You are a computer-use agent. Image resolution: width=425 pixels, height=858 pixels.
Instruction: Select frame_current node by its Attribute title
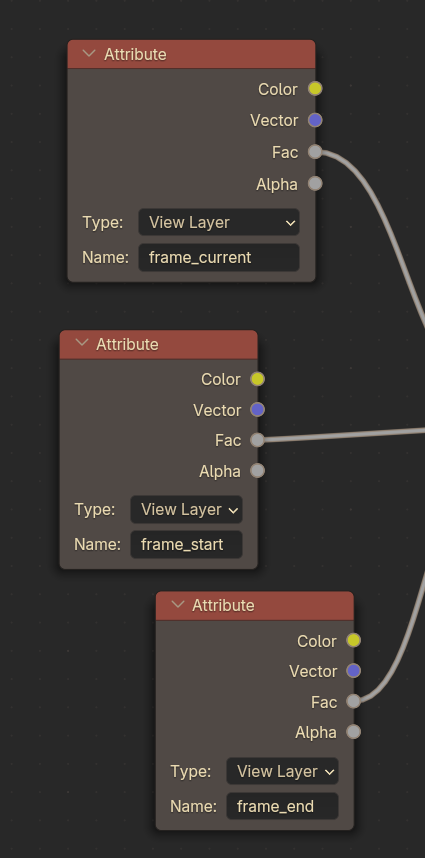click(x=135, y=54)
